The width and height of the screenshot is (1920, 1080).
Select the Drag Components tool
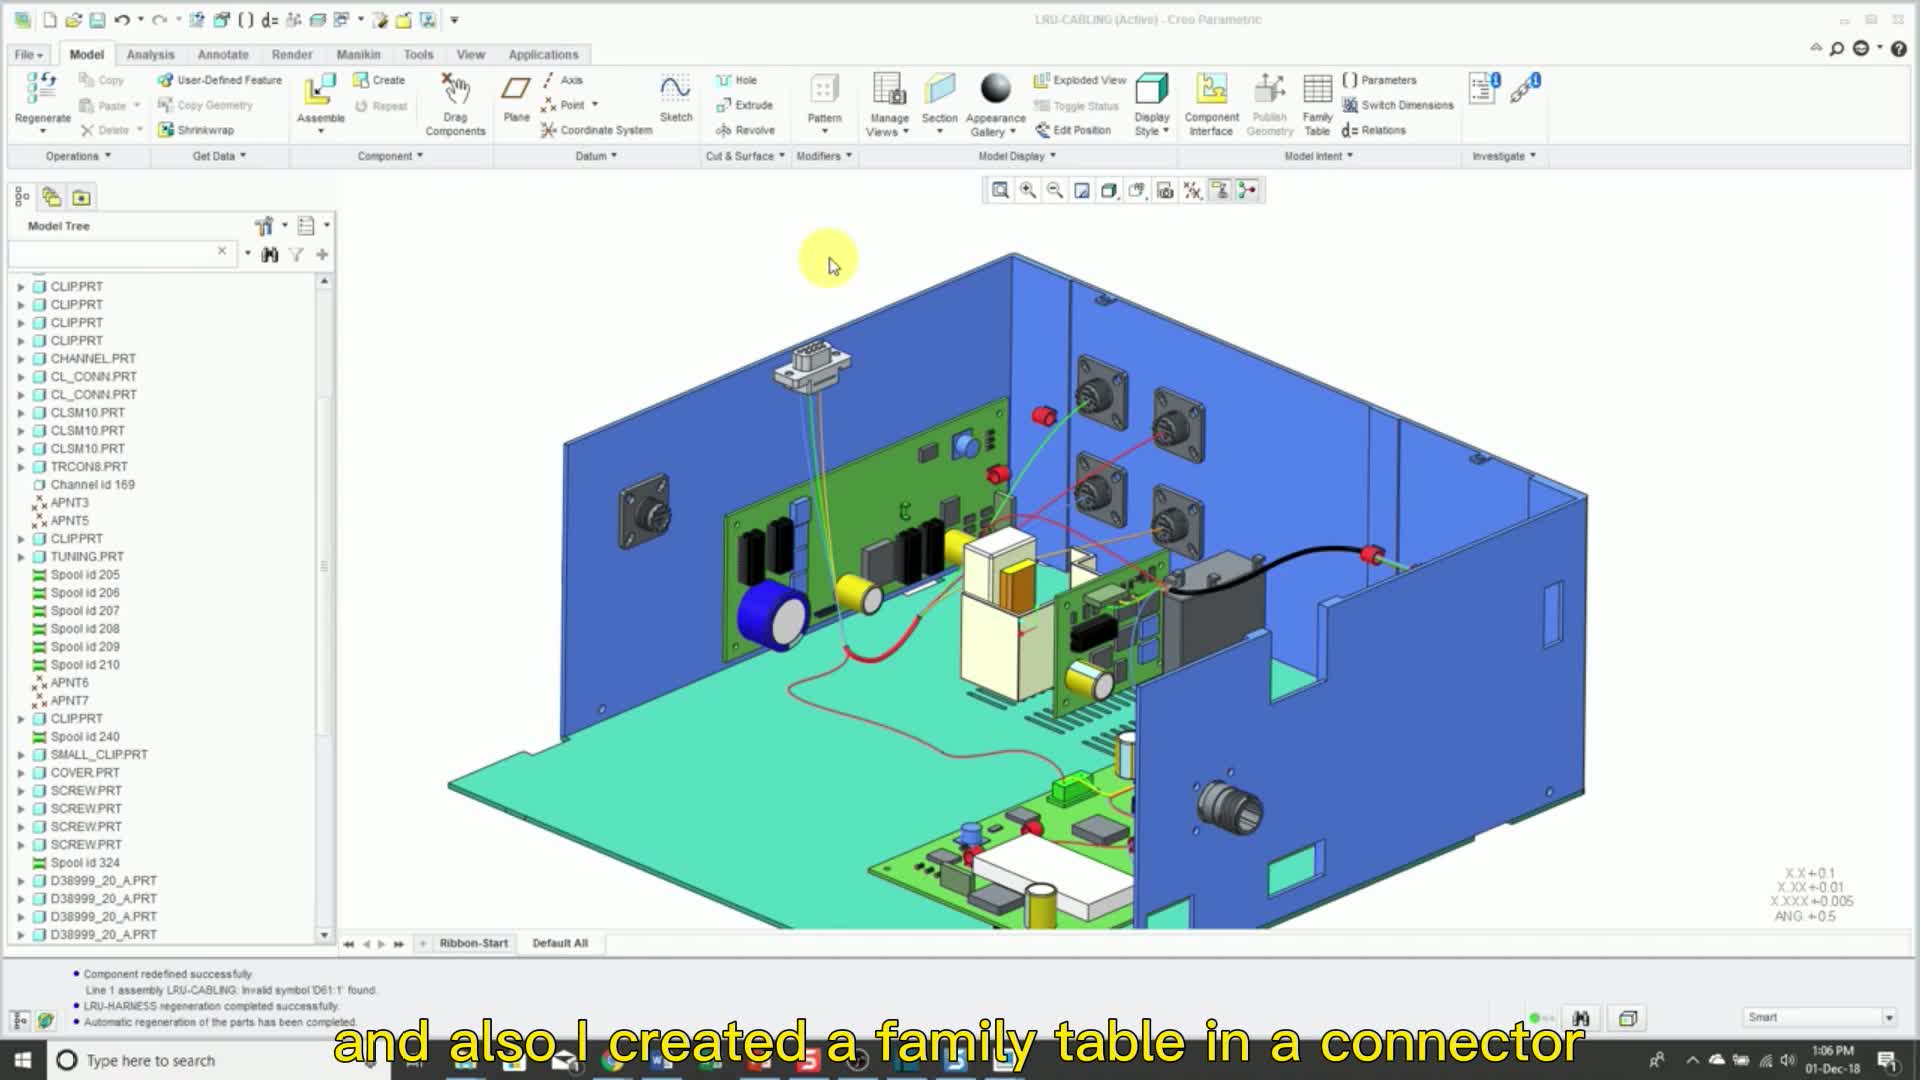(x=455, y=90)
